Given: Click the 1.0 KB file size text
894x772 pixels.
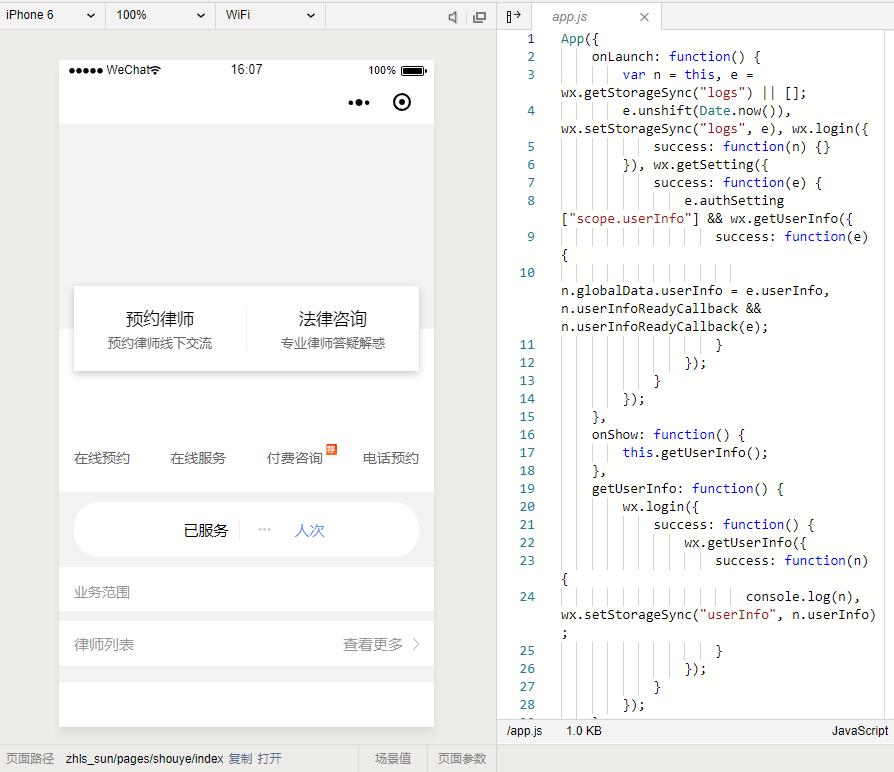Looking at the screenshot, I should coord(584,731).
